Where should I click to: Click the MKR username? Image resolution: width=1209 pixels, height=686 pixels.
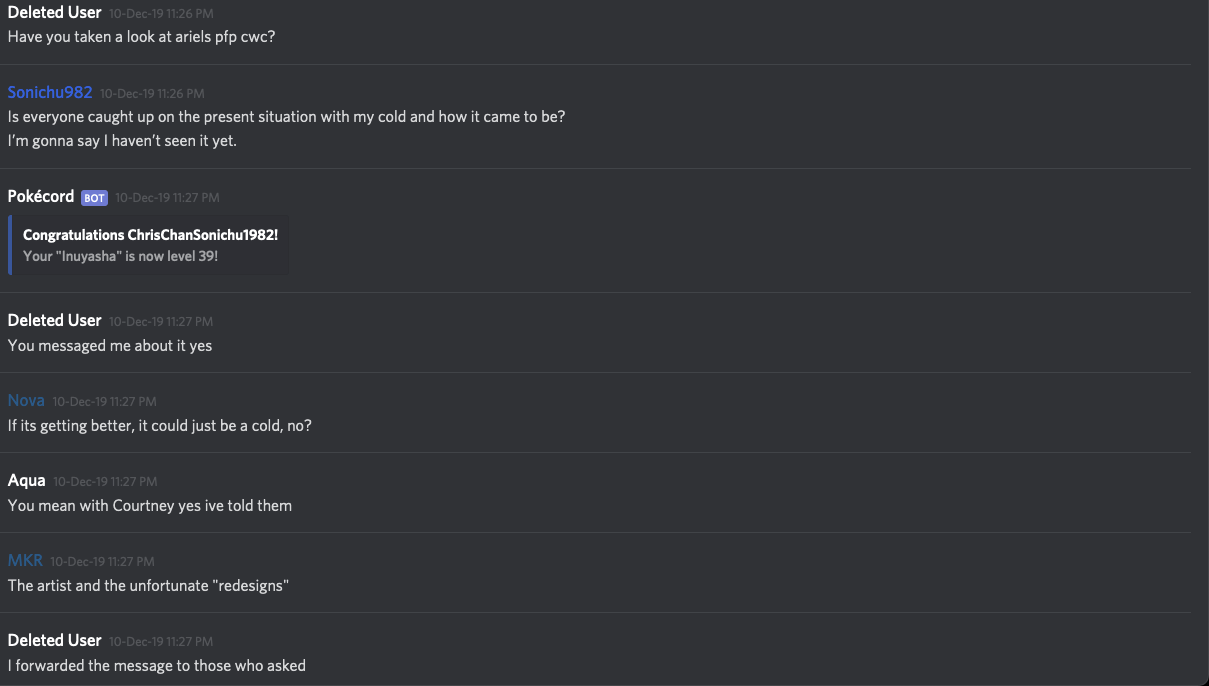coord(25,560)
